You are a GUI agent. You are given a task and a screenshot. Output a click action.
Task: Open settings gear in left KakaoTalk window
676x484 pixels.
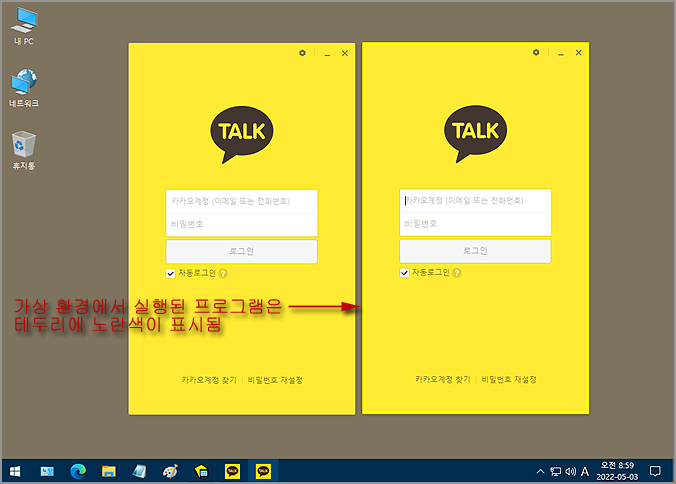302,53
